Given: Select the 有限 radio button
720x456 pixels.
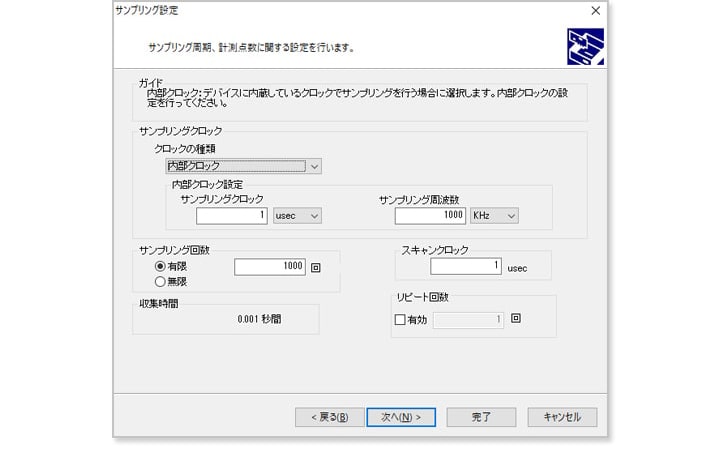Looking at the screenshot, I should tap(160, 267).
